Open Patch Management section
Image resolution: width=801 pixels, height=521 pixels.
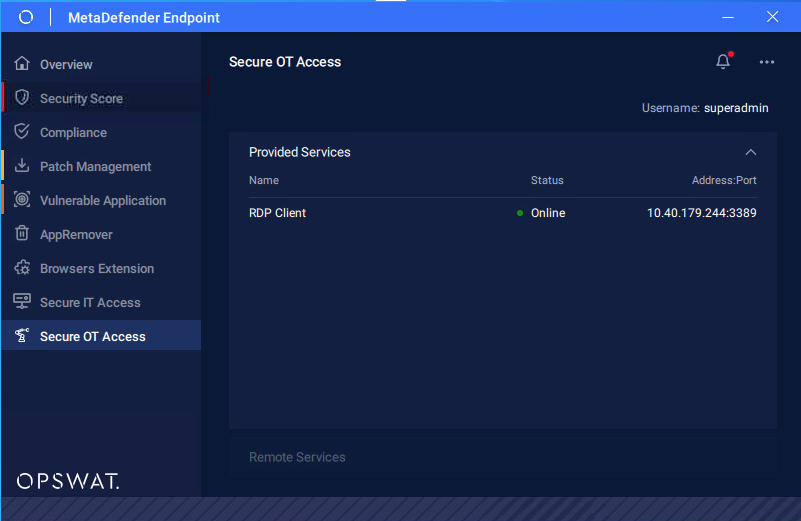(x=101, y=167)
